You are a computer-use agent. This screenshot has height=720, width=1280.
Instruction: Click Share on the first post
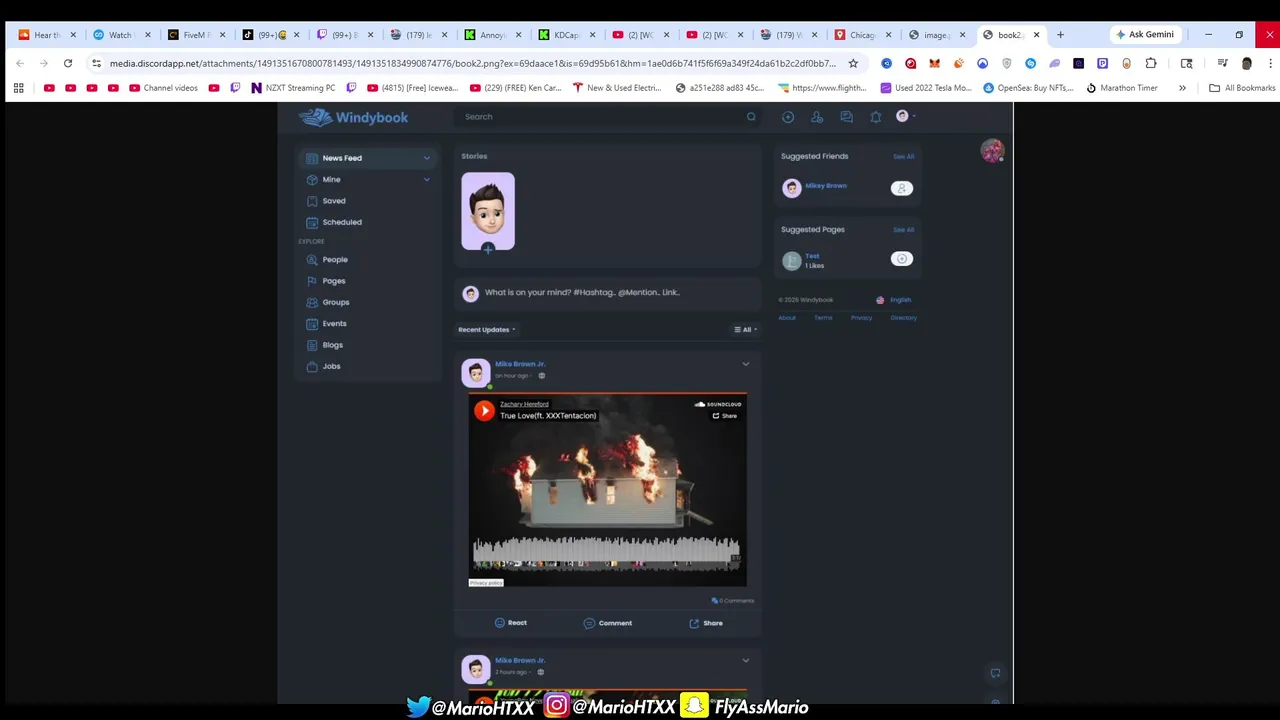pyautogui.click(x=706, y=623)
